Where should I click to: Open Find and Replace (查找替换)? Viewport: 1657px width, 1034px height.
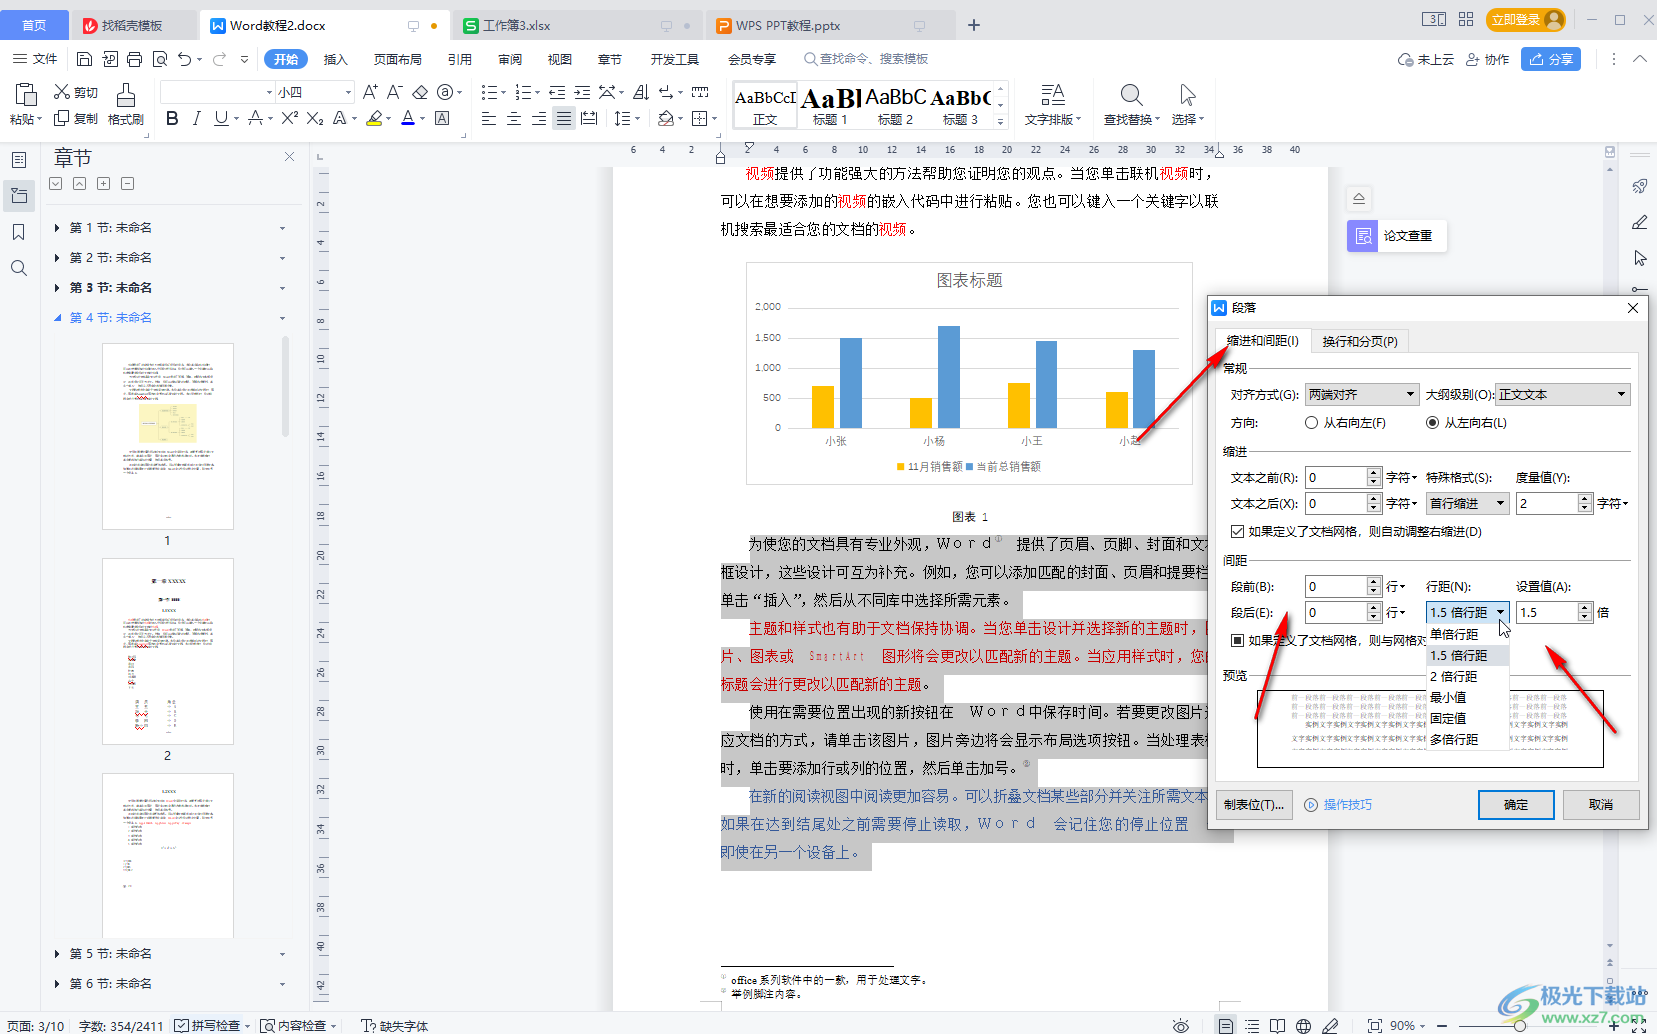pos(1131,105)
